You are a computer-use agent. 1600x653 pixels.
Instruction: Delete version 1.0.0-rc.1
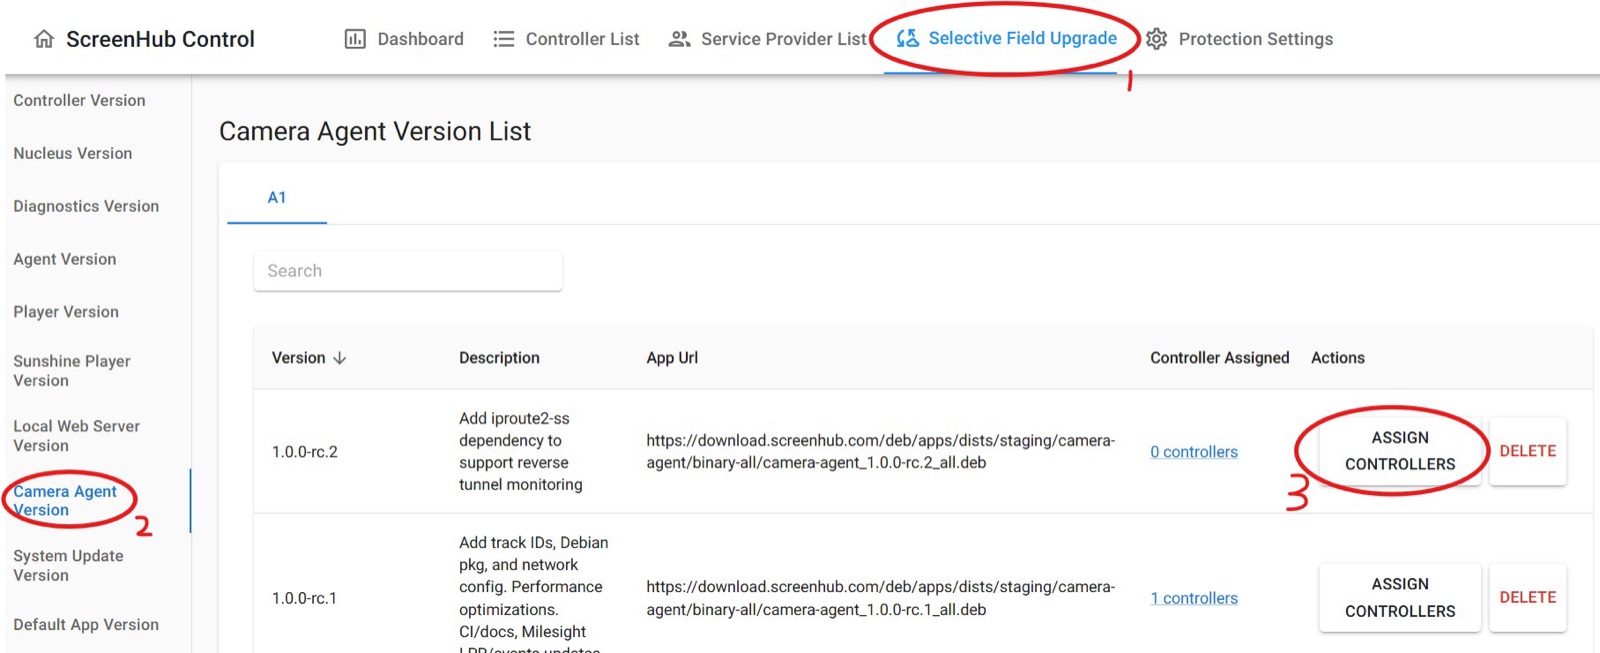click(x=1528, y=598)
